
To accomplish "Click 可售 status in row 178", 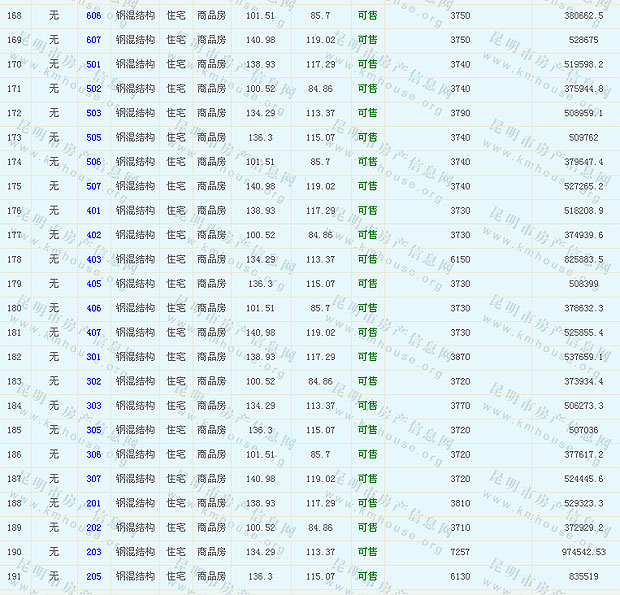I will click(367, 260).
